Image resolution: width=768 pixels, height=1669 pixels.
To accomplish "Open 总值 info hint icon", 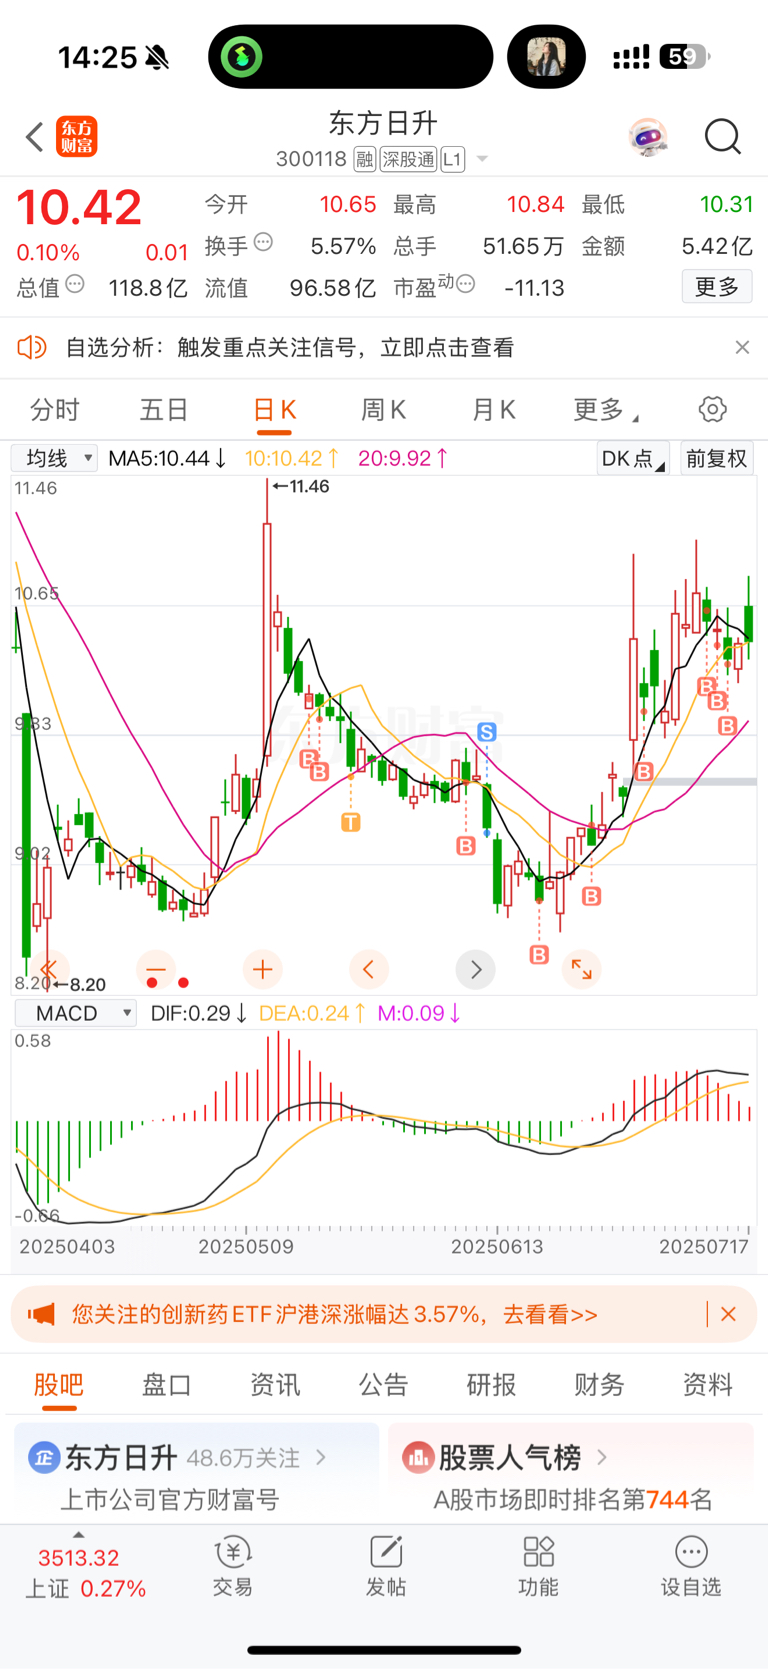I will (x=75, y=285).
